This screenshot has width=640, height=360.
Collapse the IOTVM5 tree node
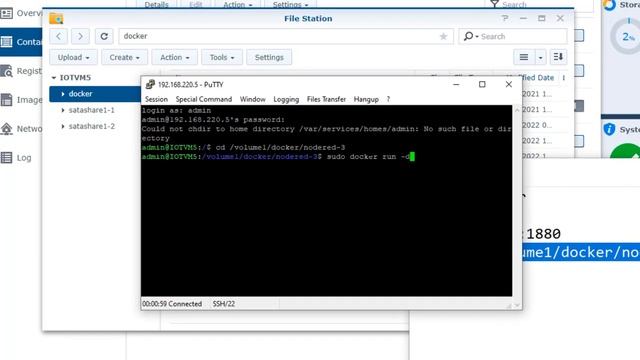54,78
